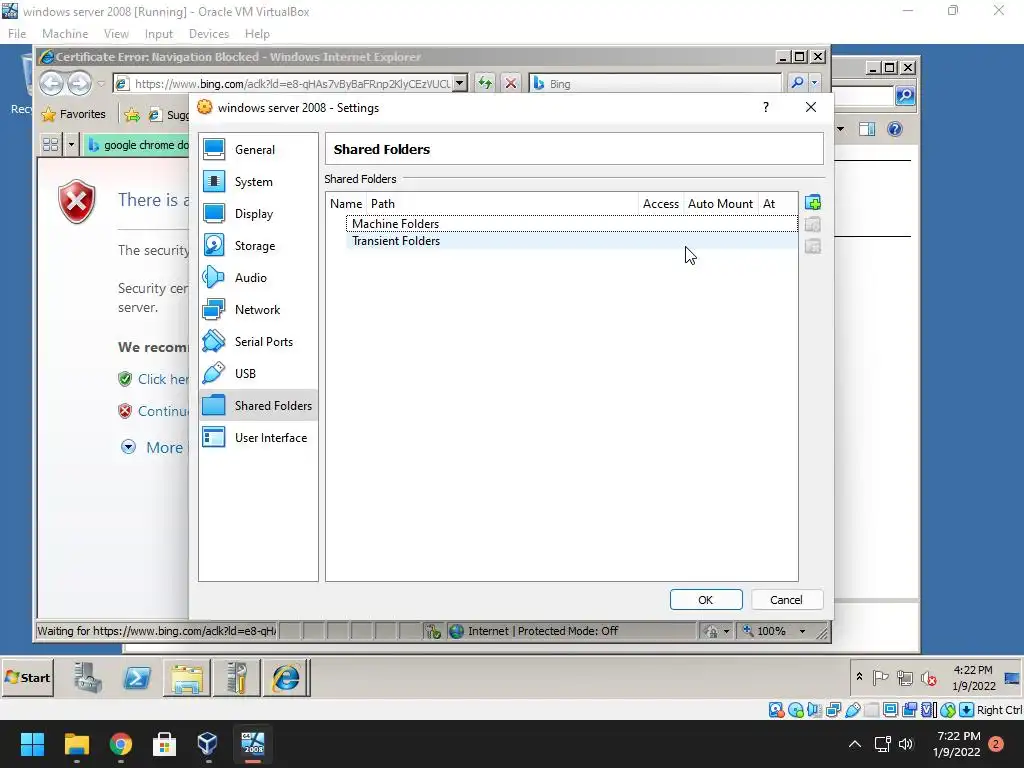Click the shared folders status icon in status bar

(871, 710)
